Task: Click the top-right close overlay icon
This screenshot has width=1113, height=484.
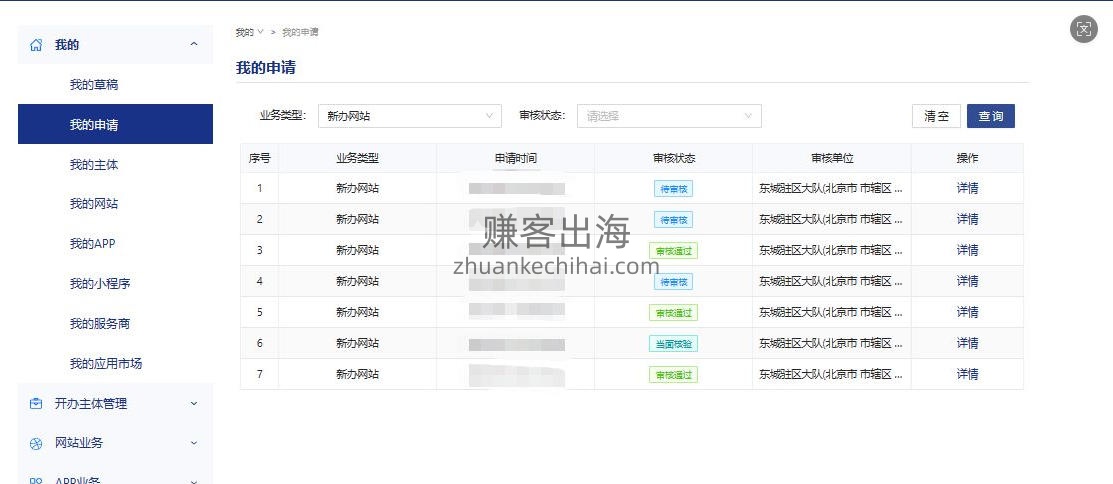Action: pos(1084,29)
